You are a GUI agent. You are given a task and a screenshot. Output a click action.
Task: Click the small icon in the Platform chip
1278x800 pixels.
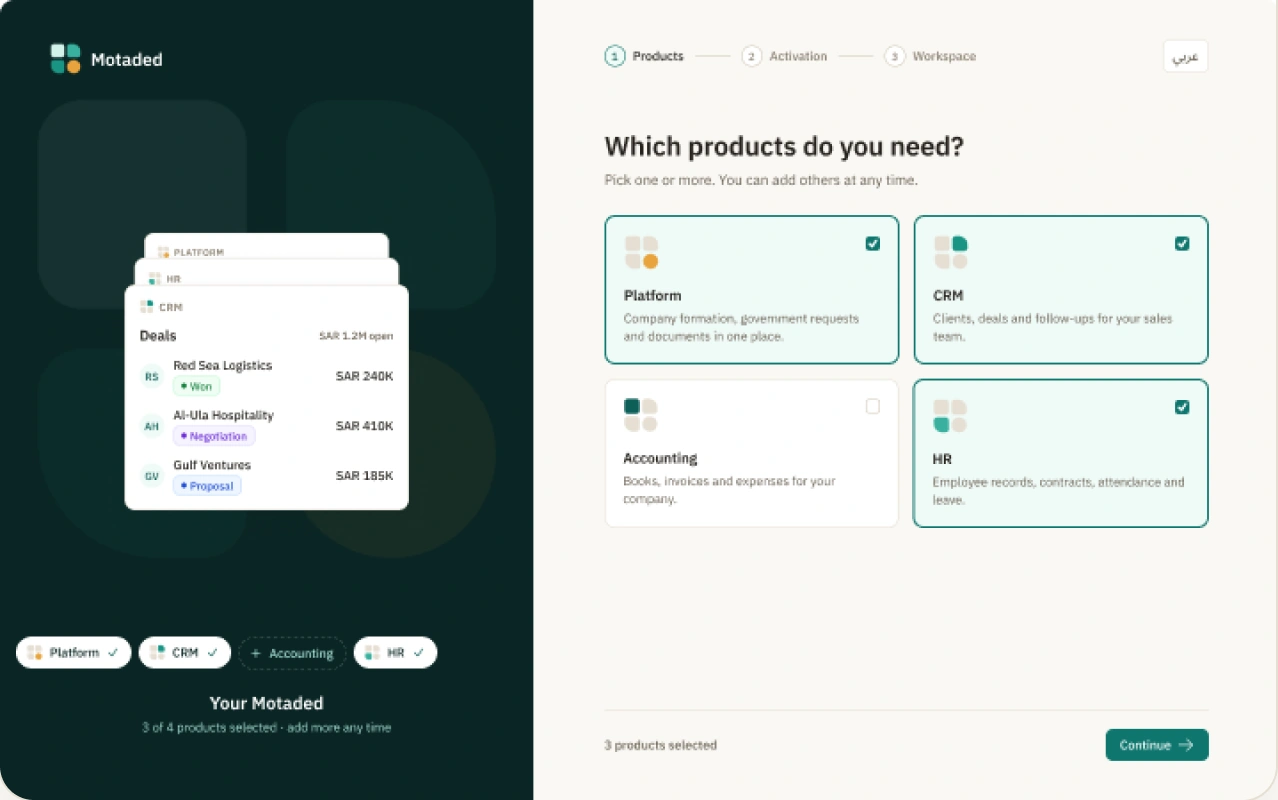point(35,653)
